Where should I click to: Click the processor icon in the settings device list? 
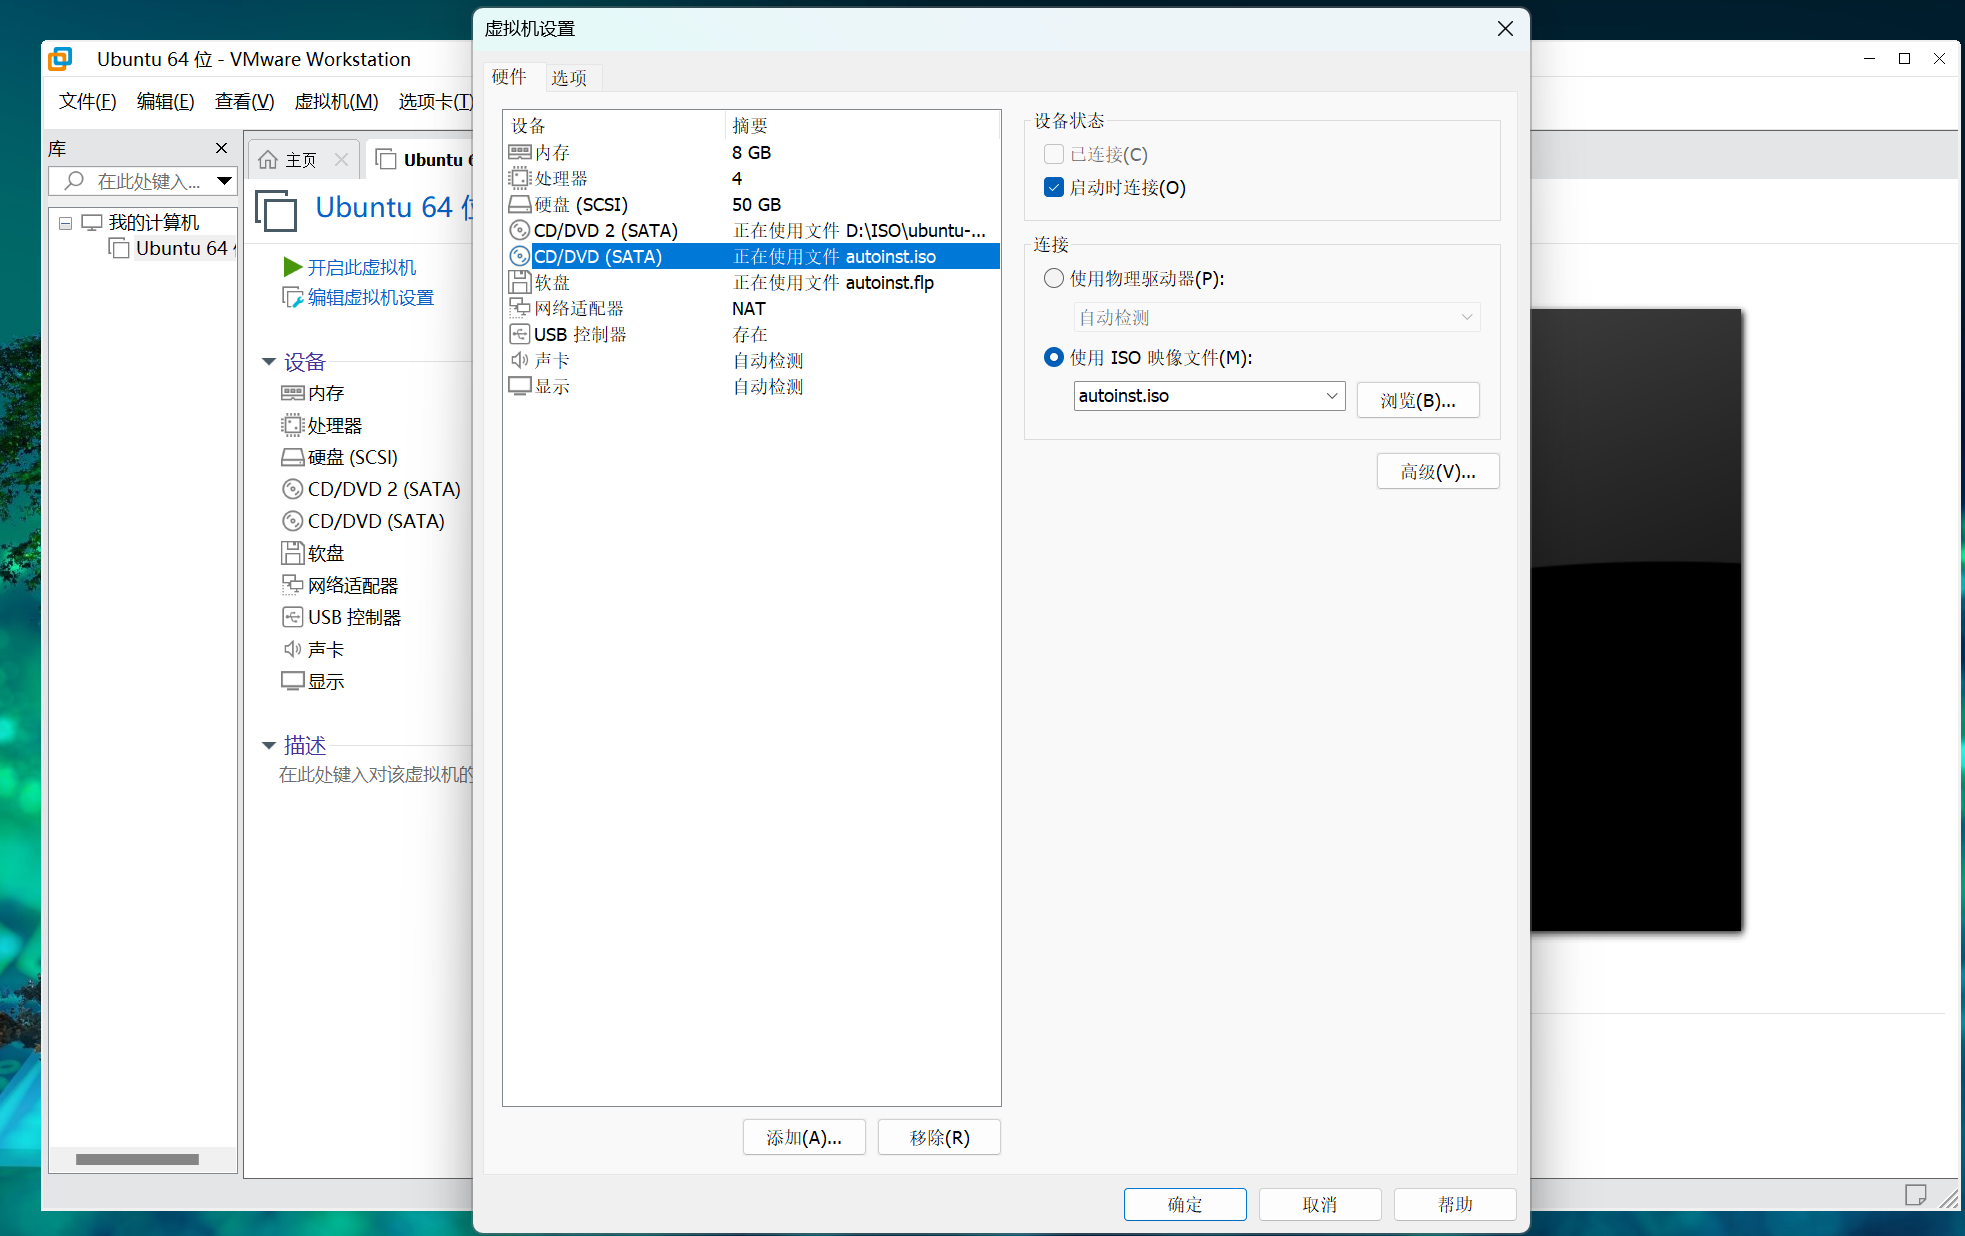click(519, 178)
